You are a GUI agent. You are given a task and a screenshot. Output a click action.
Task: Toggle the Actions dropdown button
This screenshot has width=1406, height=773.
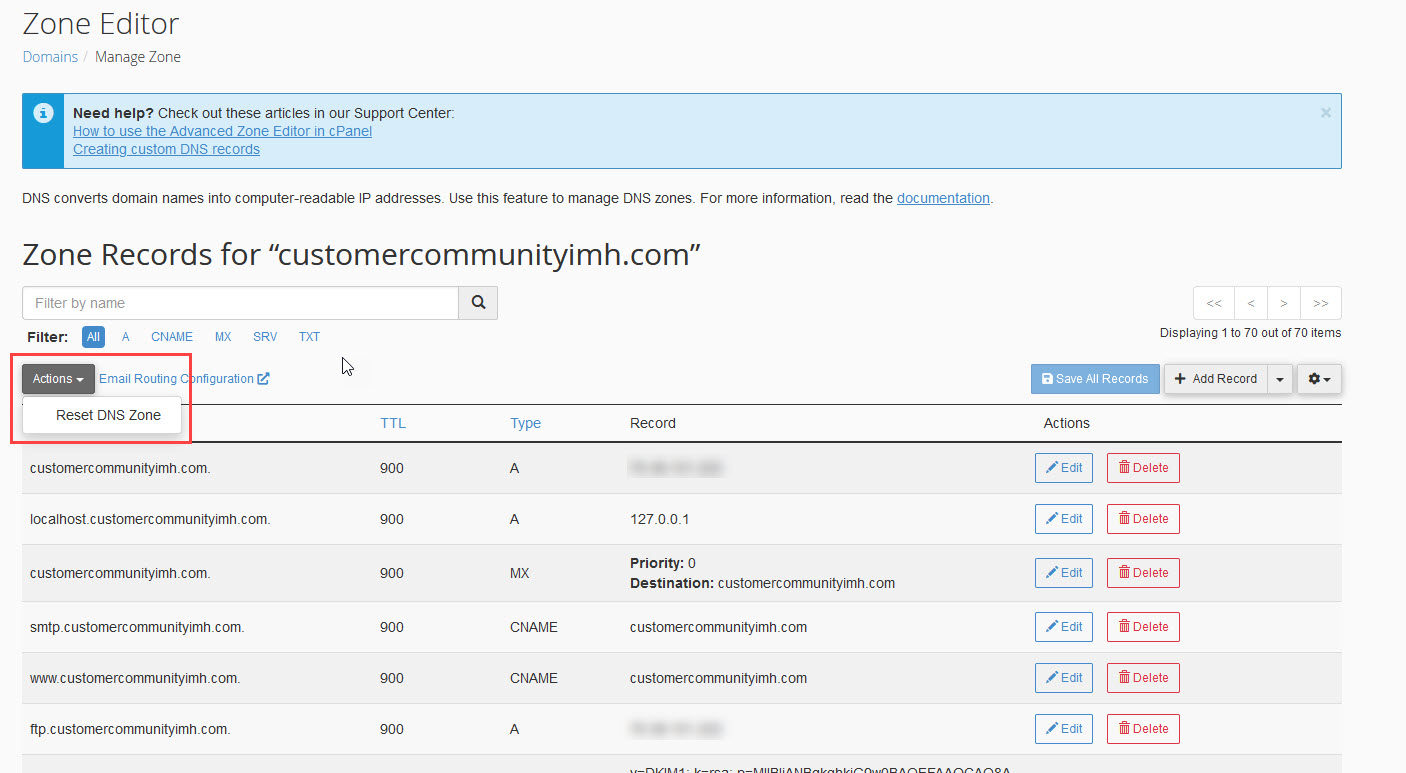(x=58, y=379)
